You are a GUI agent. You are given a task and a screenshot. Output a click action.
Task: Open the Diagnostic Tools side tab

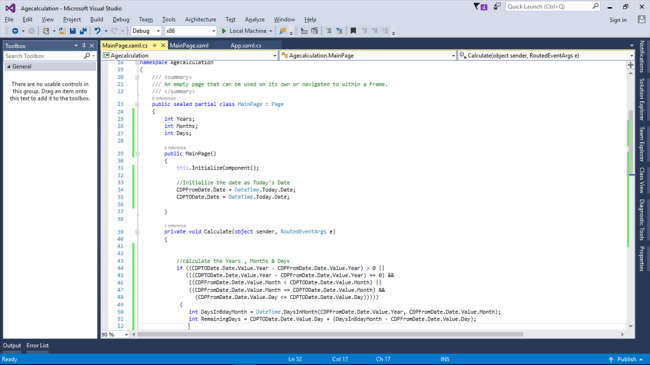click(642, 220)
